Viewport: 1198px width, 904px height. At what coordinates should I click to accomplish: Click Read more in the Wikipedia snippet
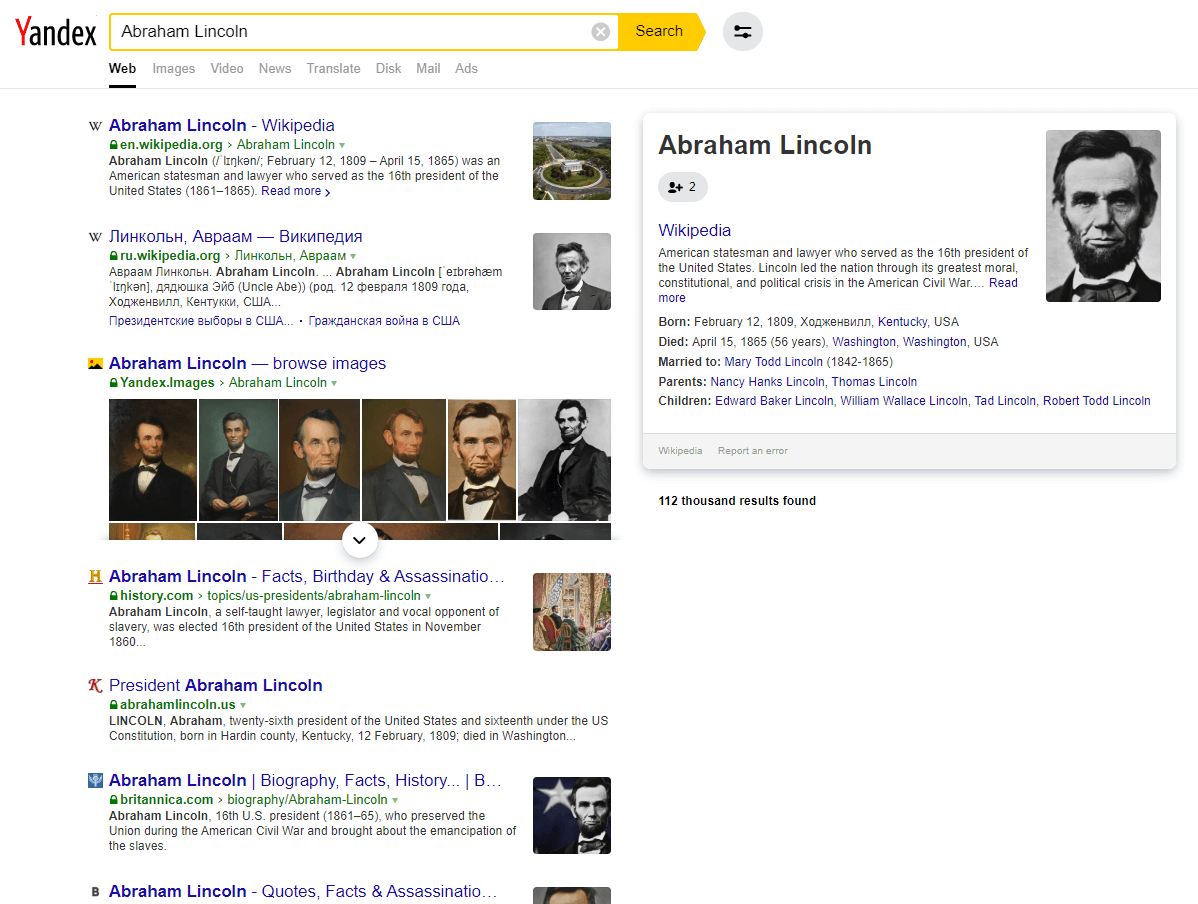tap(296, 191)
